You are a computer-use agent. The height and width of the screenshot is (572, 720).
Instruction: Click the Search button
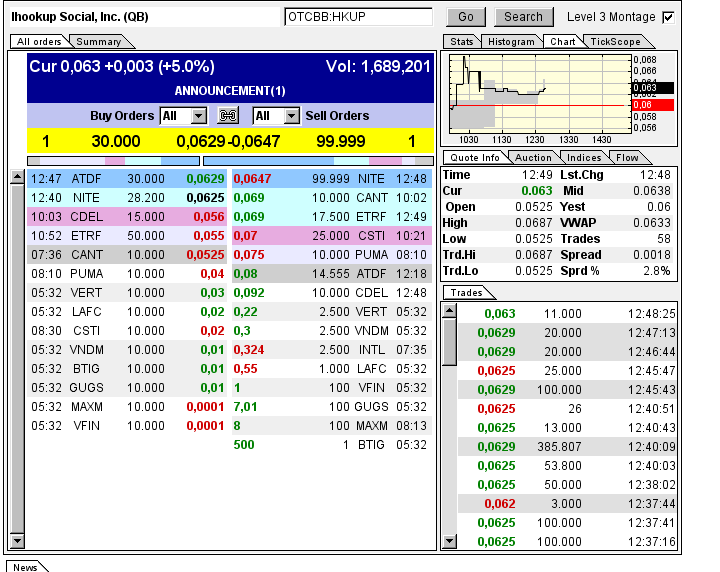point(523,17)
